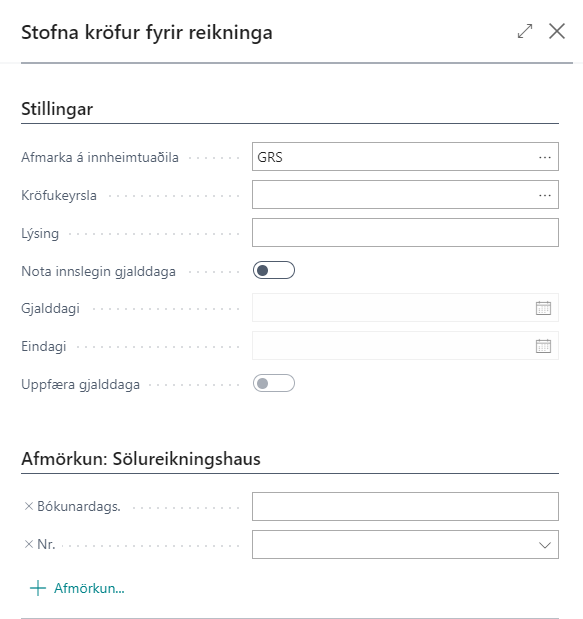The width and height of the screenshot is (583, 619).
Task: Click the Lýsing text field
Action: tap(405, 233)
